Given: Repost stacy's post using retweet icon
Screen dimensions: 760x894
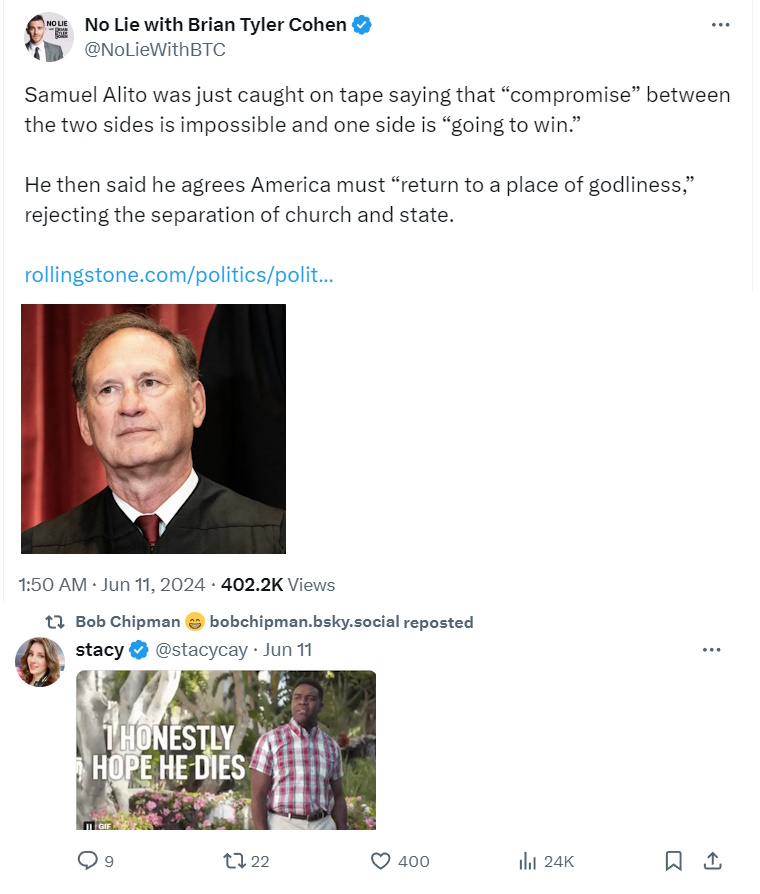Looking at the screenshot, I should [234, 861].
